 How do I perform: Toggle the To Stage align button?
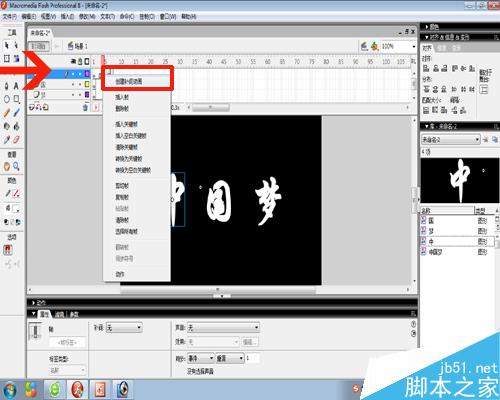coord(484,89)
